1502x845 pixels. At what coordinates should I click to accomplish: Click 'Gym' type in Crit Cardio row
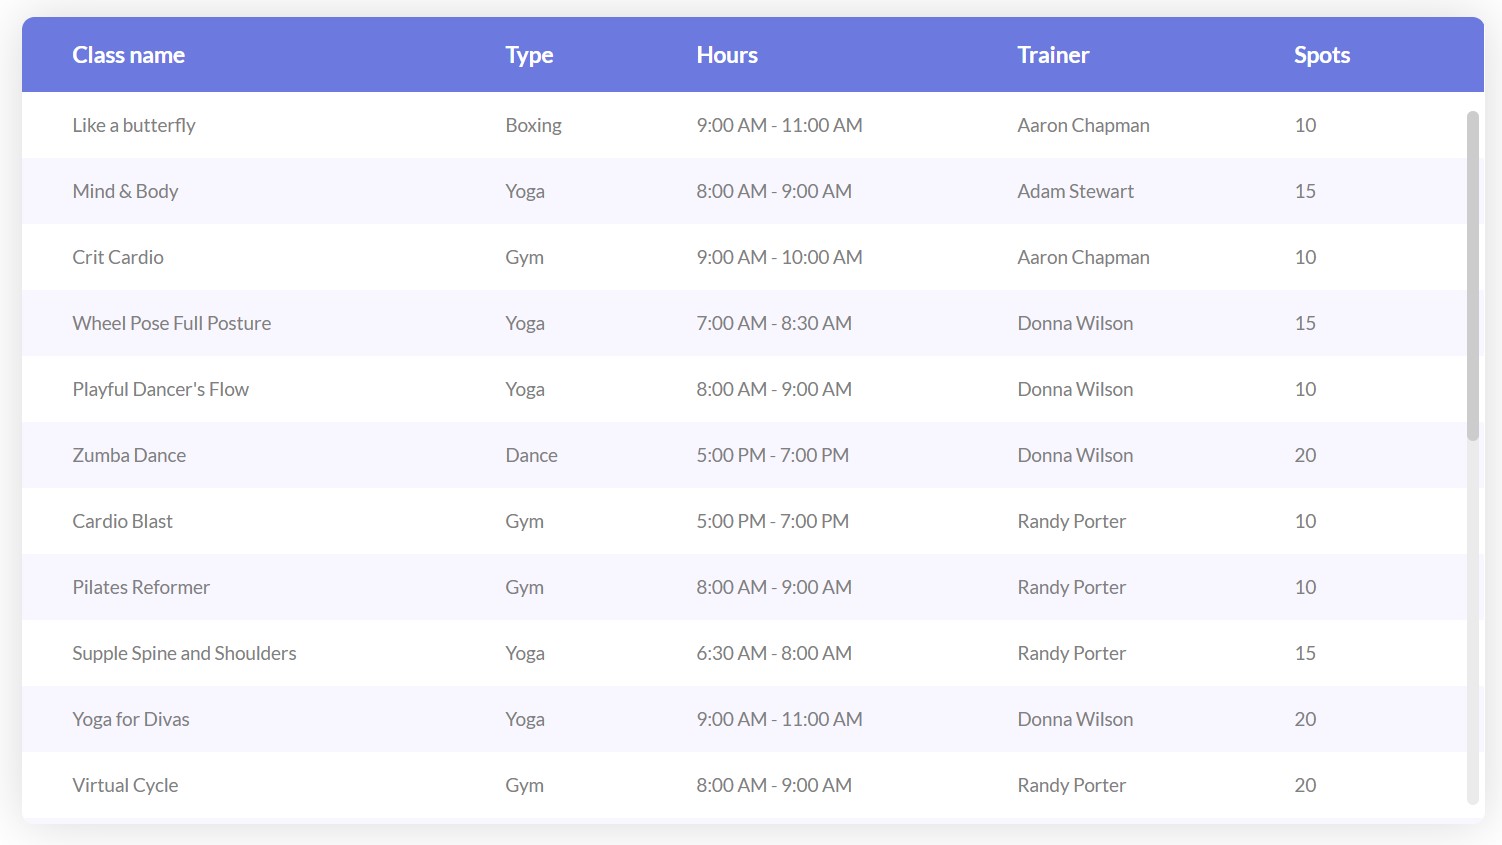pyautogui.click(x=524, y=257)
